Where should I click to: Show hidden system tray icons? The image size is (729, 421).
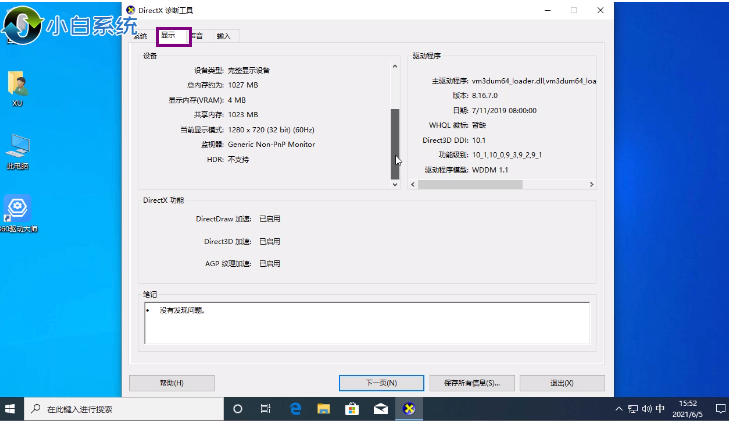(x=617, y=409)
